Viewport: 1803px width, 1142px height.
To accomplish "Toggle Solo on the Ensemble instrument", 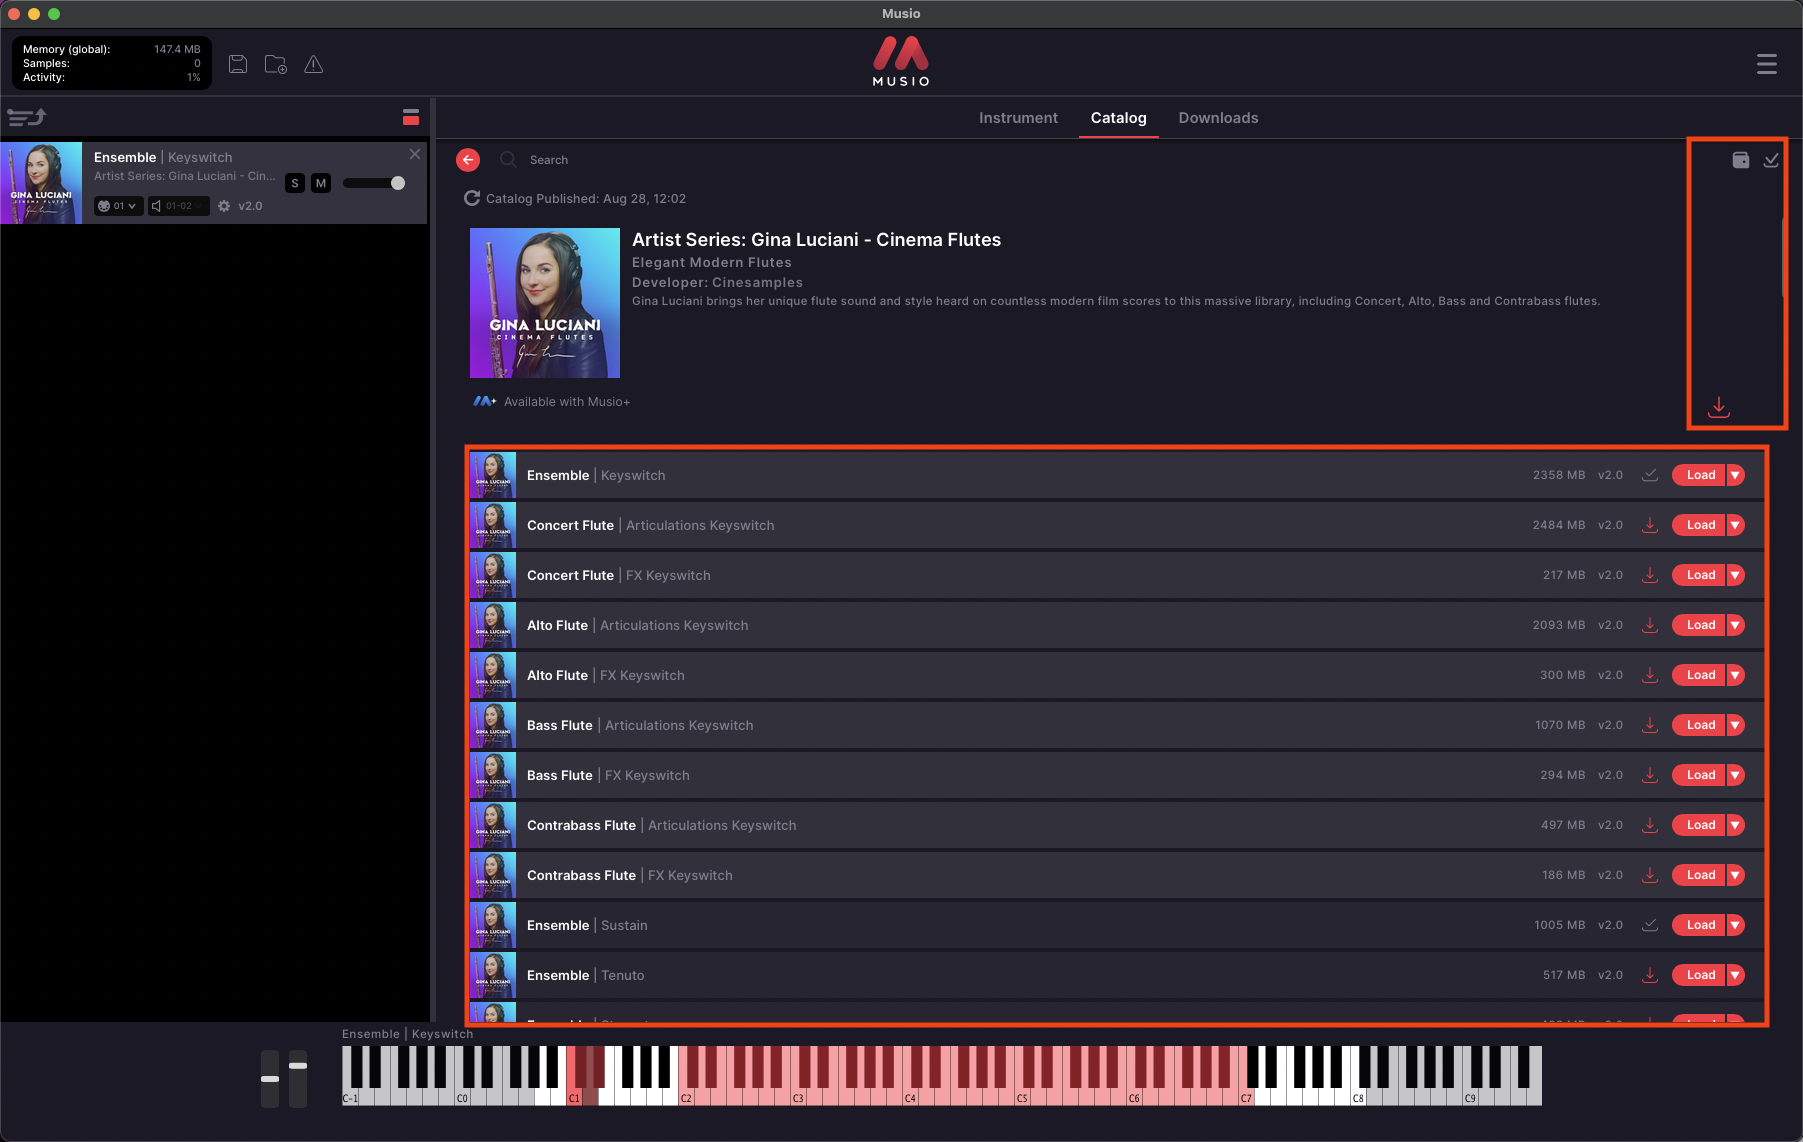I will click(x=295, y=183).
